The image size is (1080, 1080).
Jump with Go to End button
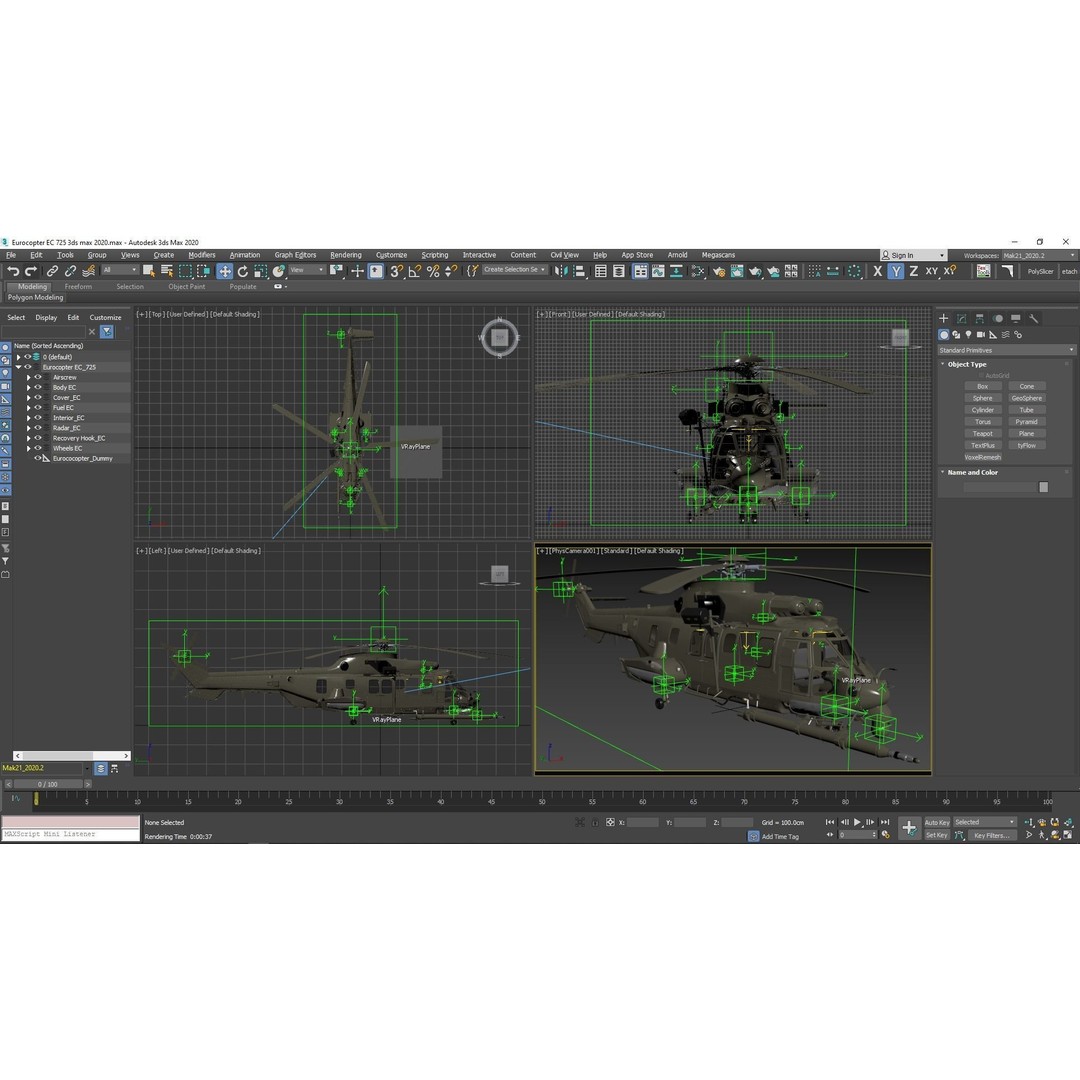[x=885, y=822]
